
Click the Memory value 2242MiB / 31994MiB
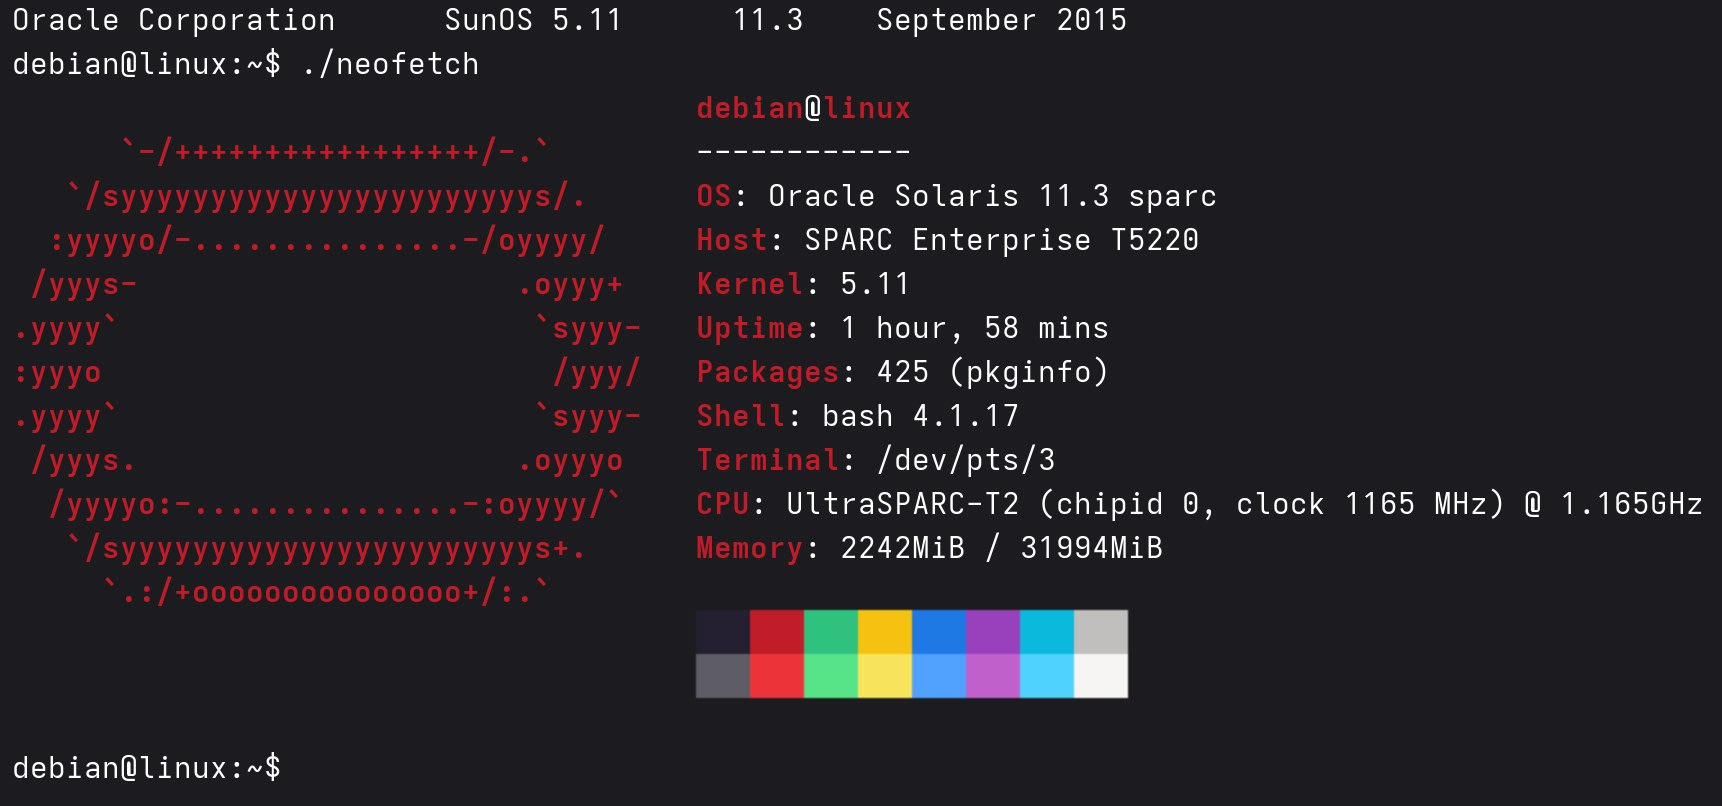[x=1002, y=548]
